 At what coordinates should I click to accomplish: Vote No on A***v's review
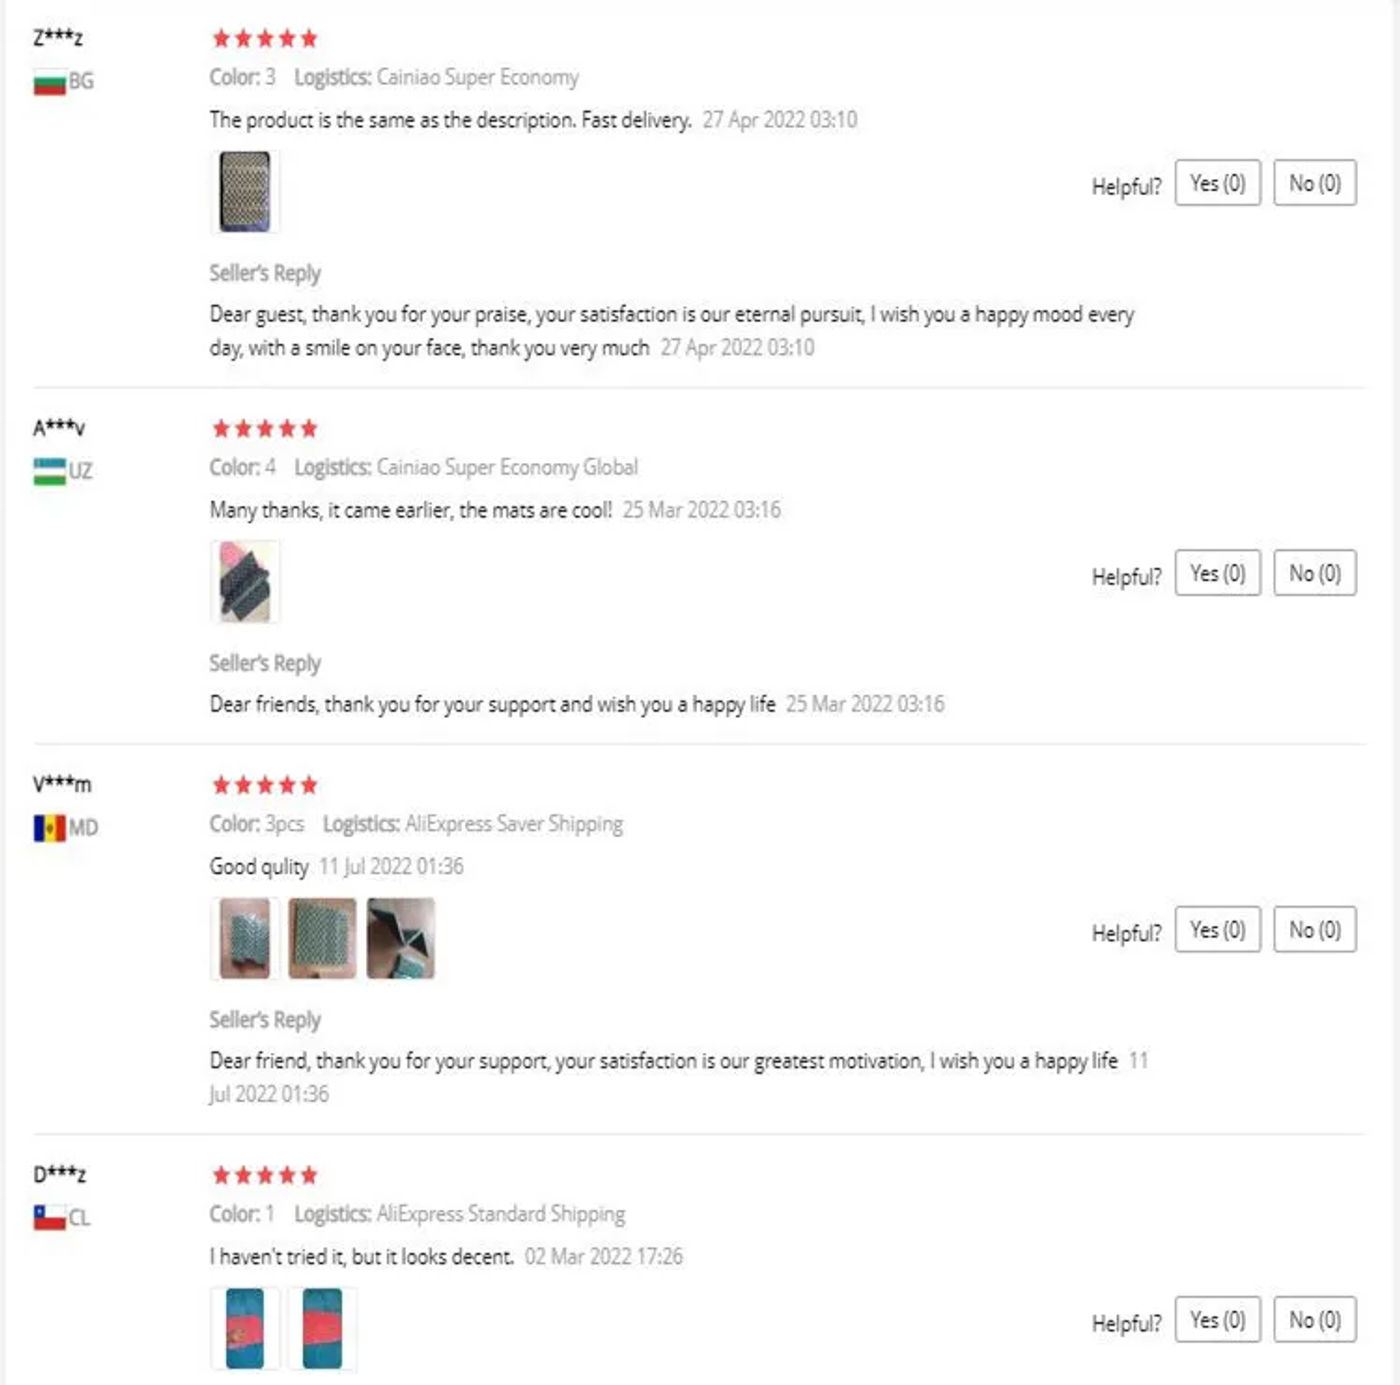pyautogui.click(x=1314, y=573)
